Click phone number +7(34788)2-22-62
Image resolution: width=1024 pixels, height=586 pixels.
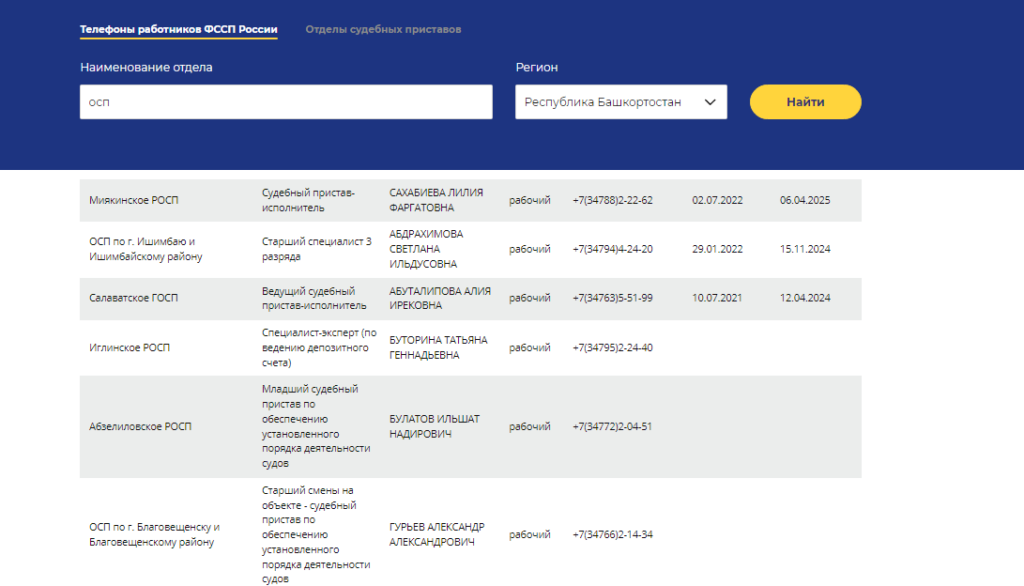point(612,200)
